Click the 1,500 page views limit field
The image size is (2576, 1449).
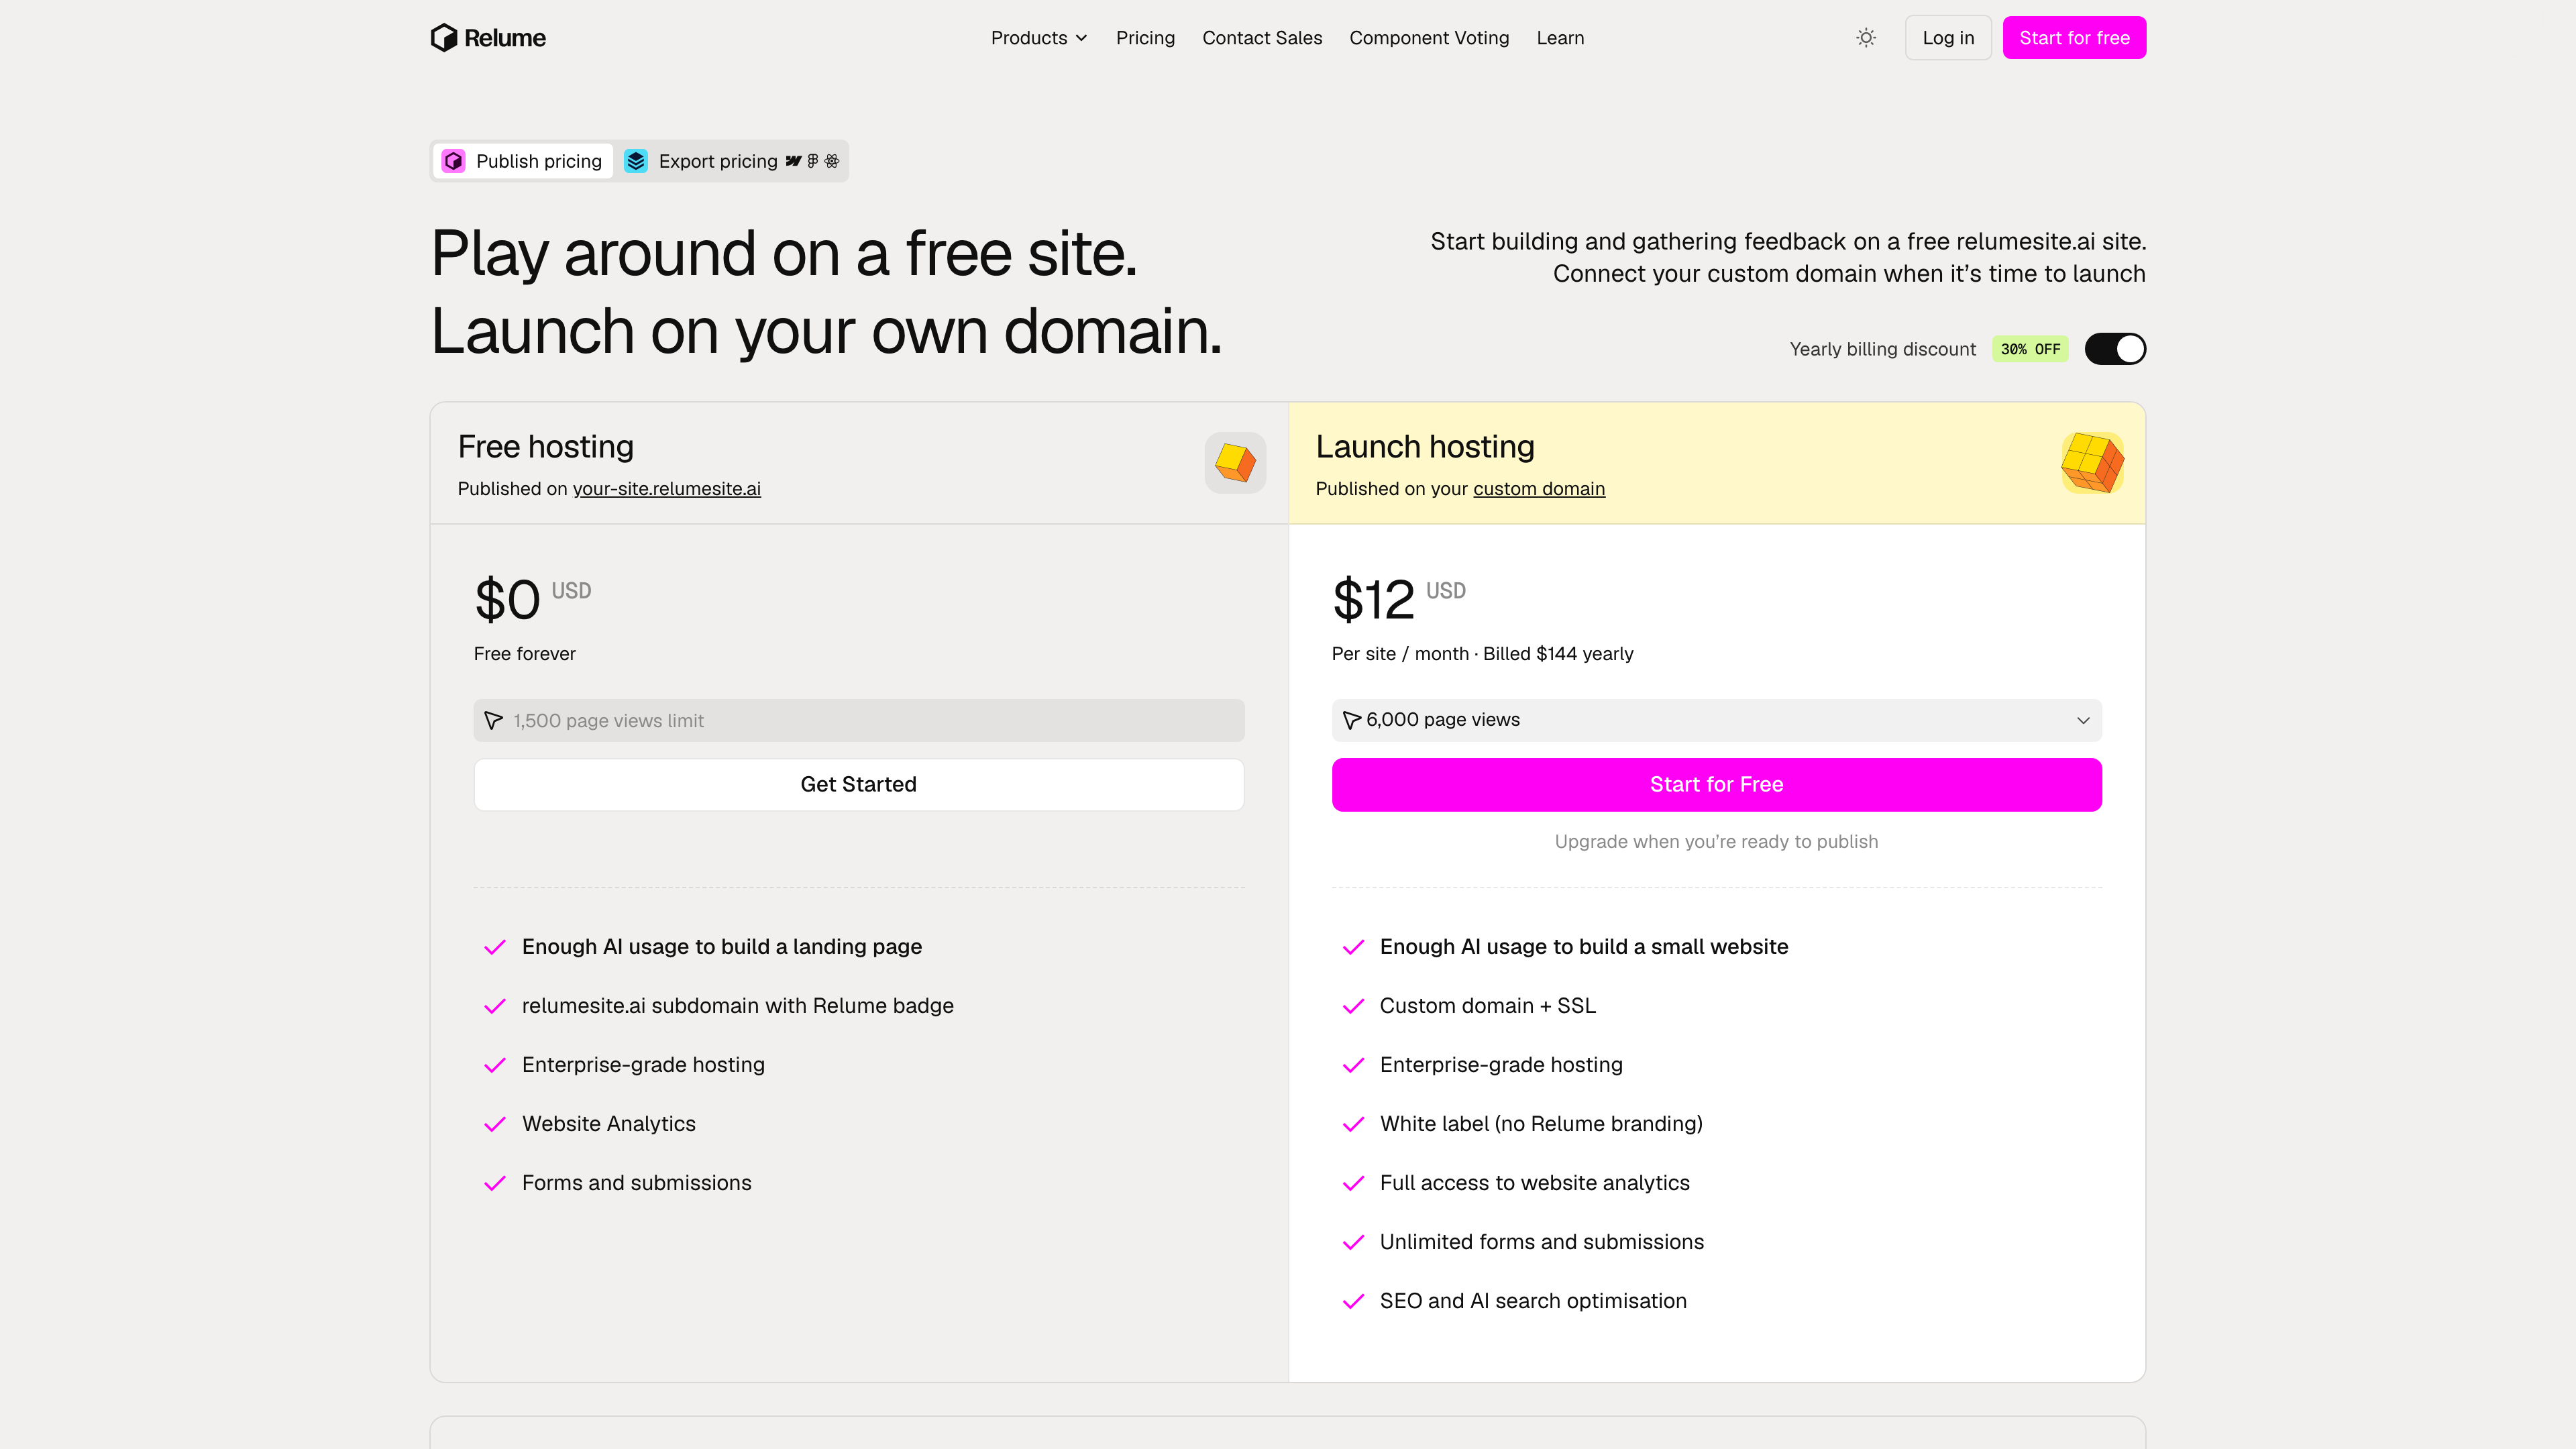pos(858,720)
